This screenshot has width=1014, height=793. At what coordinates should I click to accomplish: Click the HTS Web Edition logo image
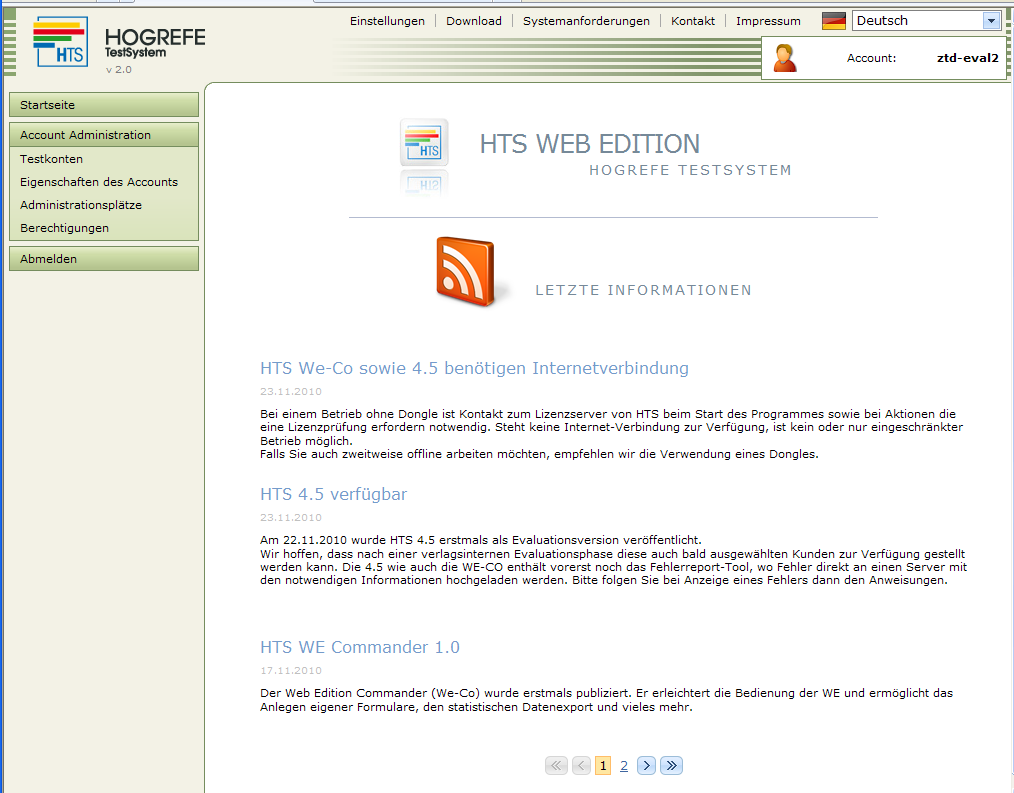(x=424, y=143)
